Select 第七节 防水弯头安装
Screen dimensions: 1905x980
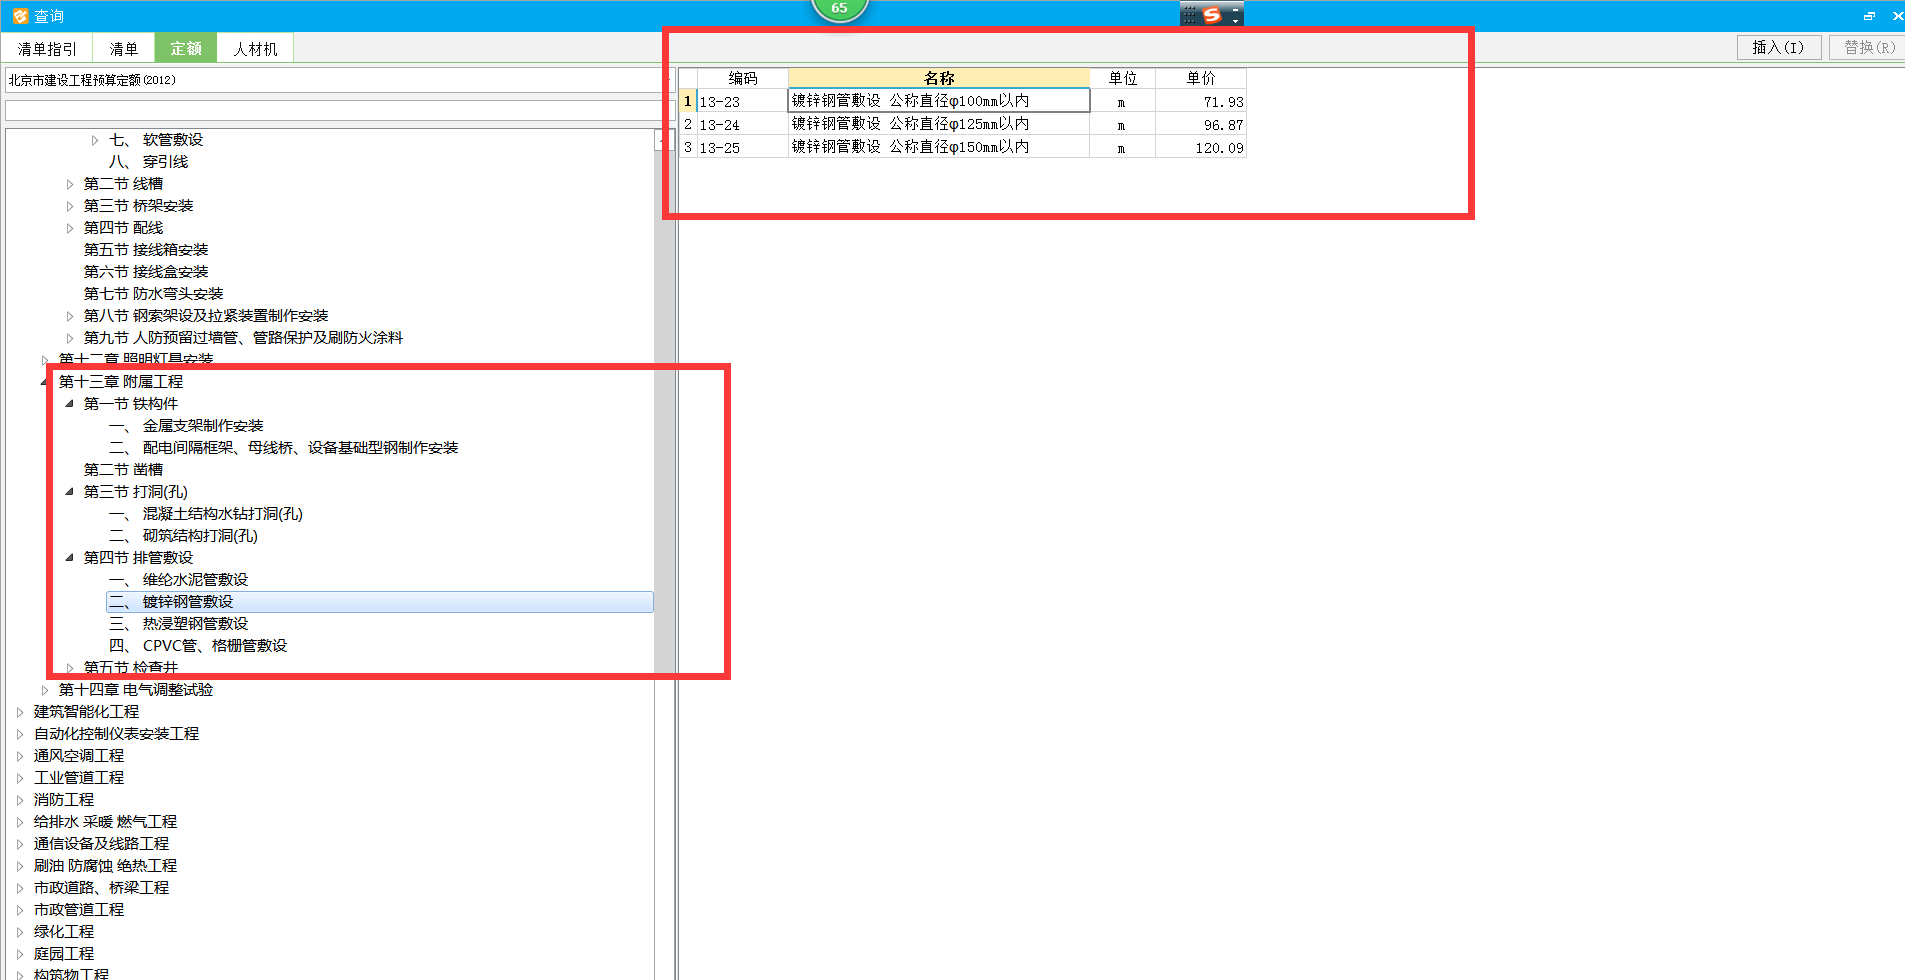(153, 294)
